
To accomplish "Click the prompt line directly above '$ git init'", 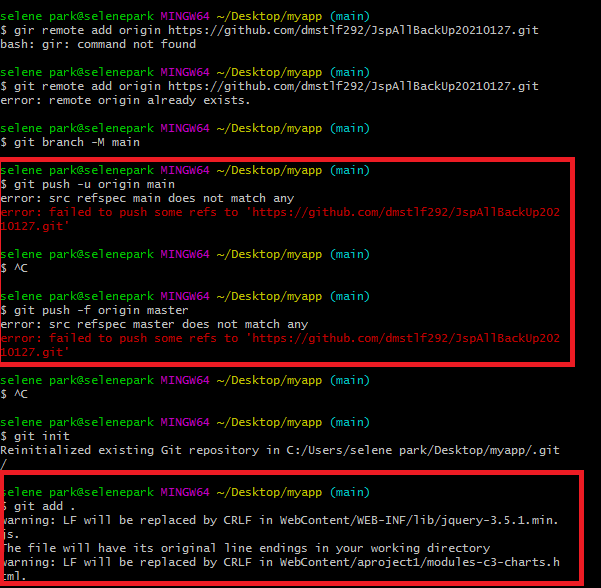I will pos(185,422).
